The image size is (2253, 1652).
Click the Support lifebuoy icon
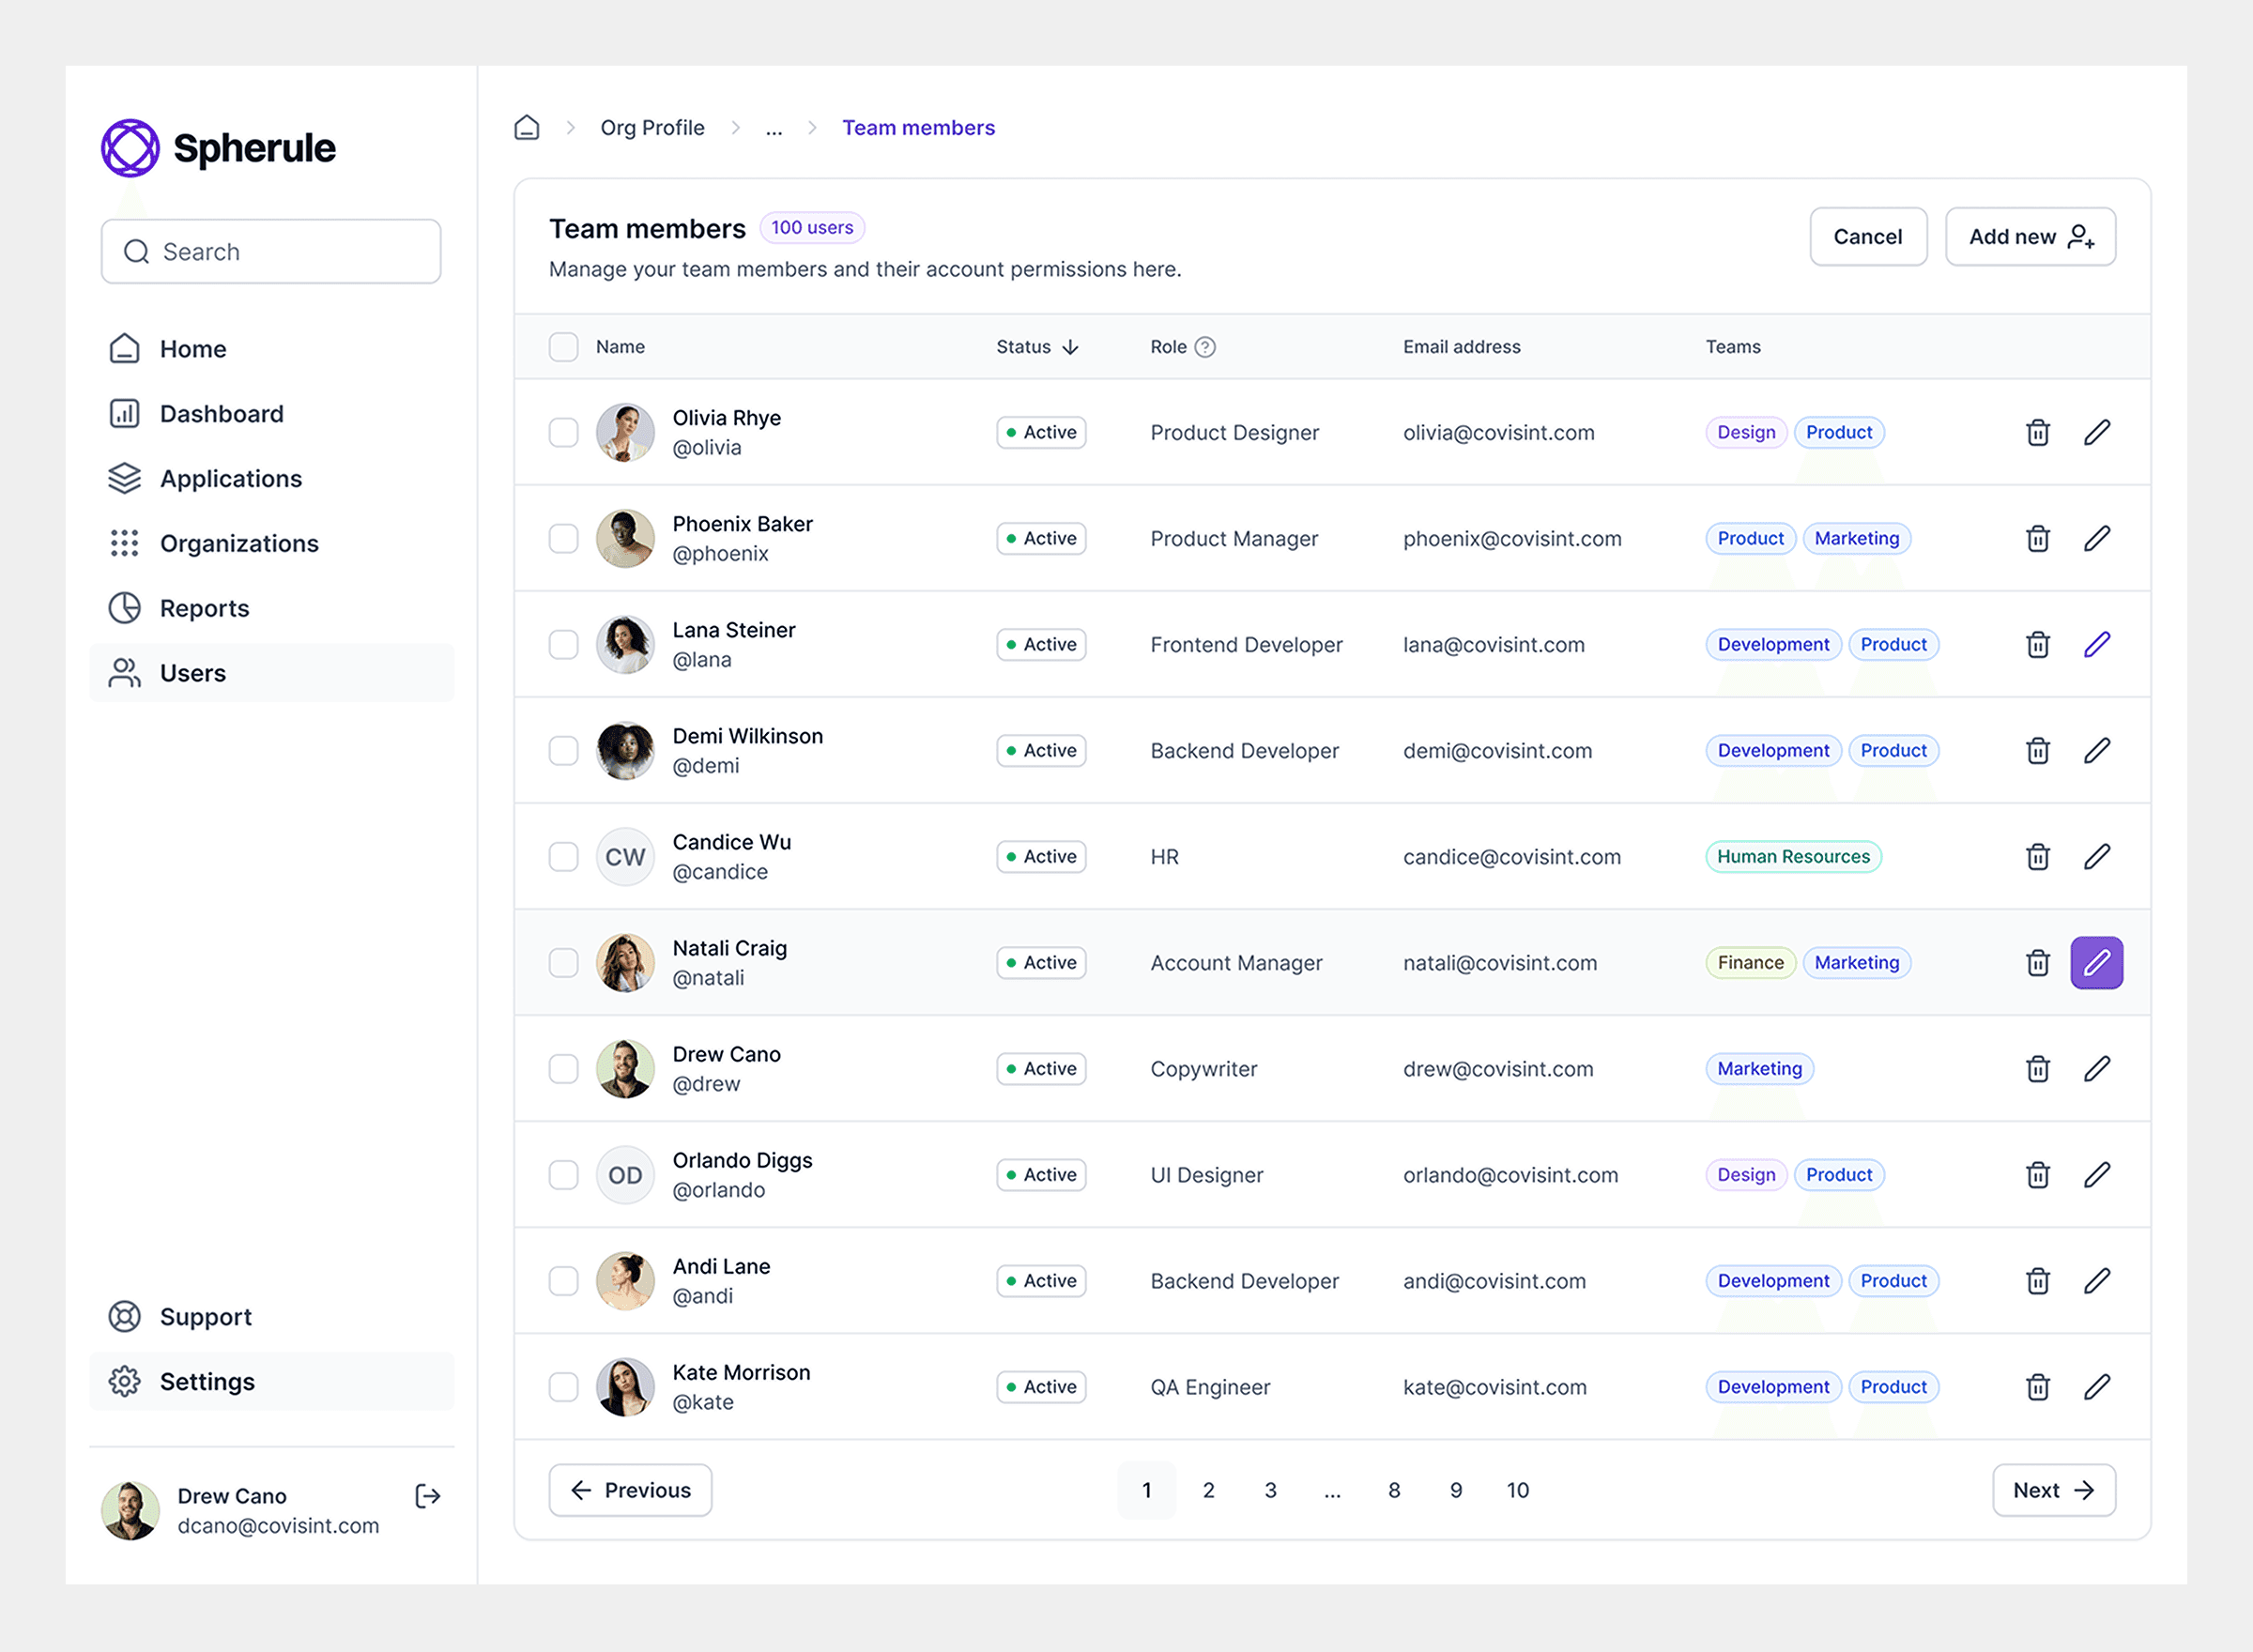pyautogui.click(x=125, y=1316)
